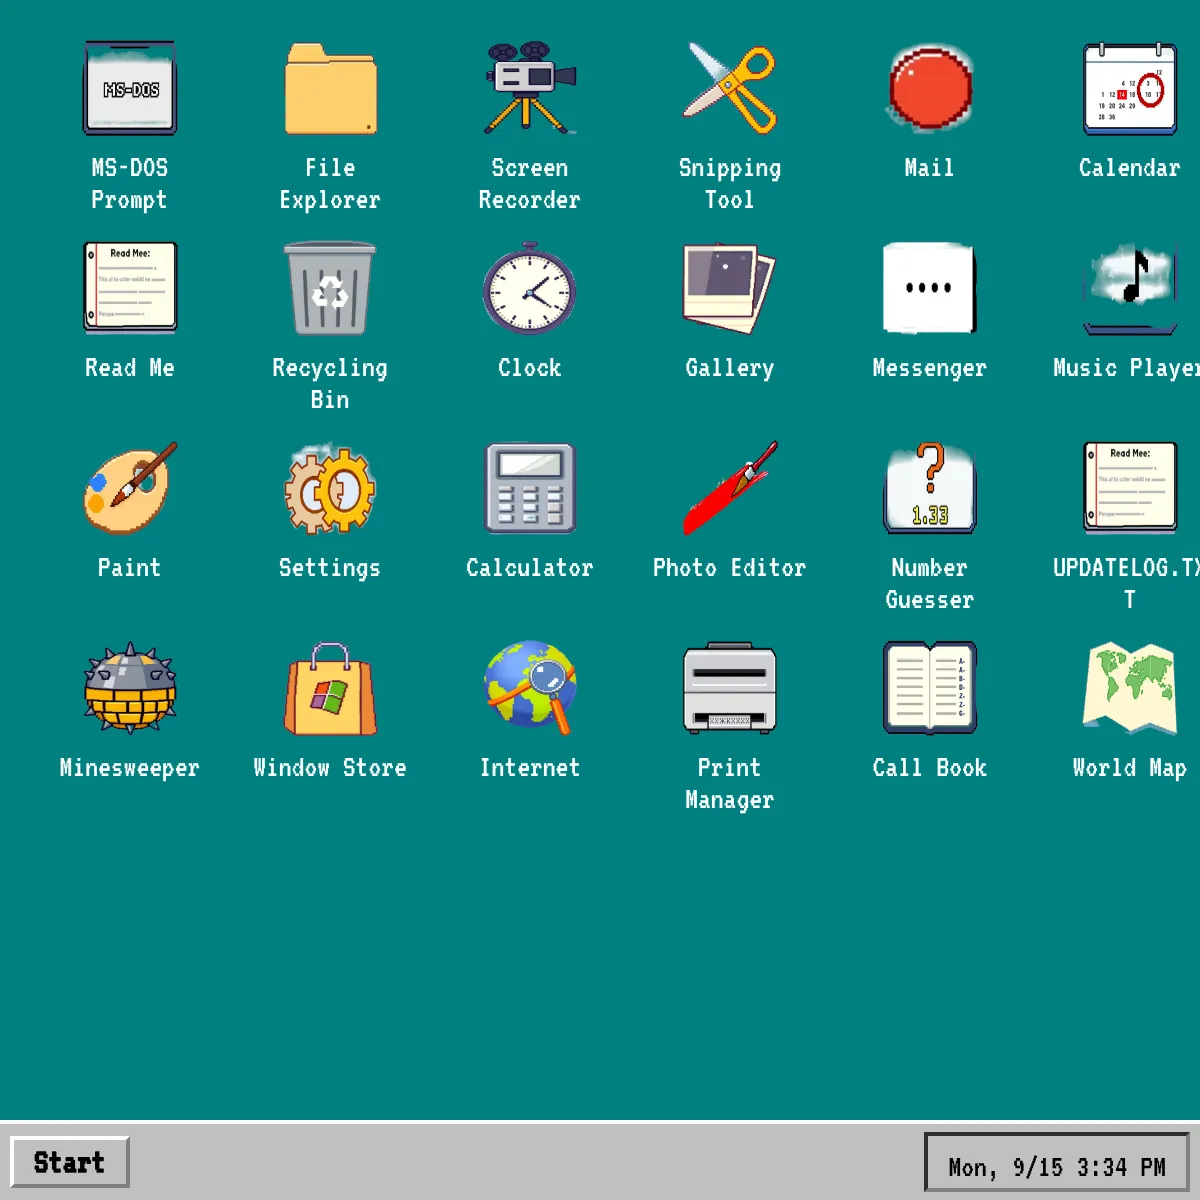Launch the Internet globe icon
The image size is (1200, 1200).
coord(530,689)
